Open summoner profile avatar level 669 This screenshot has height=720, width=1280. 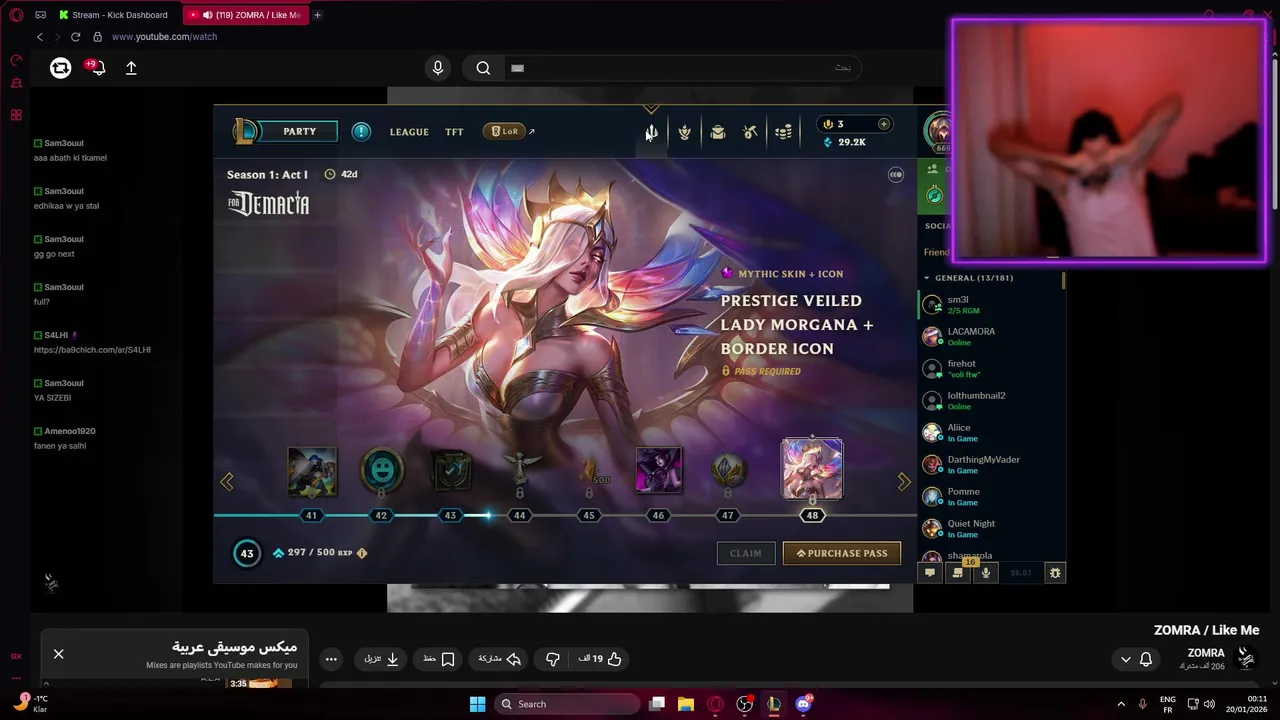[937, 131]
